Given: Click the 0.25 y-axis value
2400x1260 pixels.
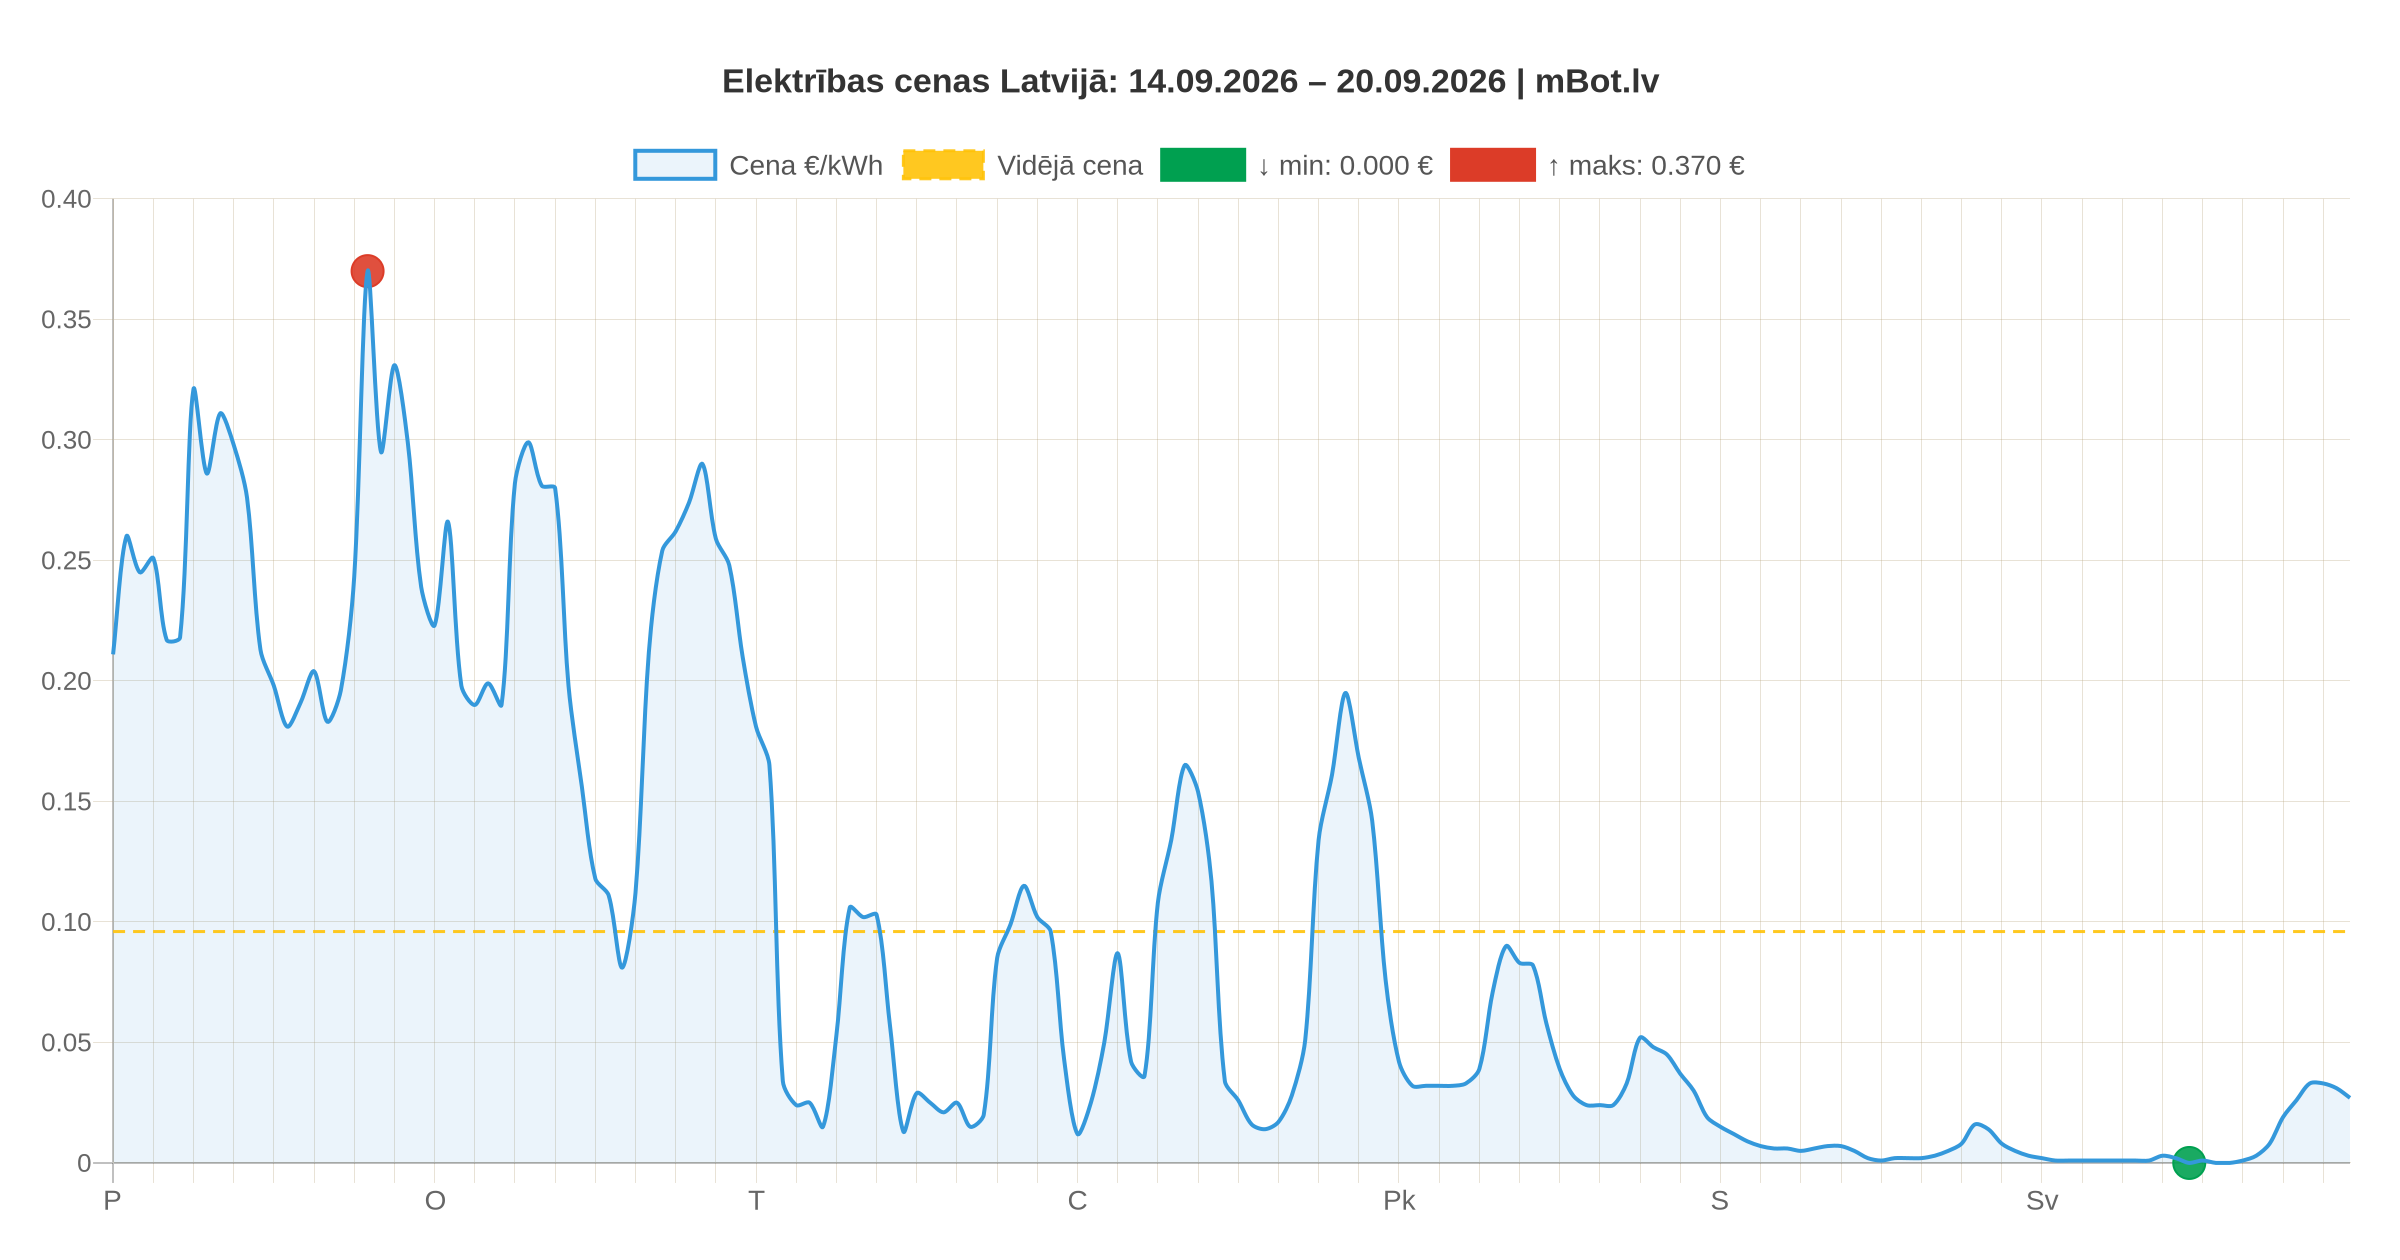Looking at the screenshot, I should click(x=66, y=561).
